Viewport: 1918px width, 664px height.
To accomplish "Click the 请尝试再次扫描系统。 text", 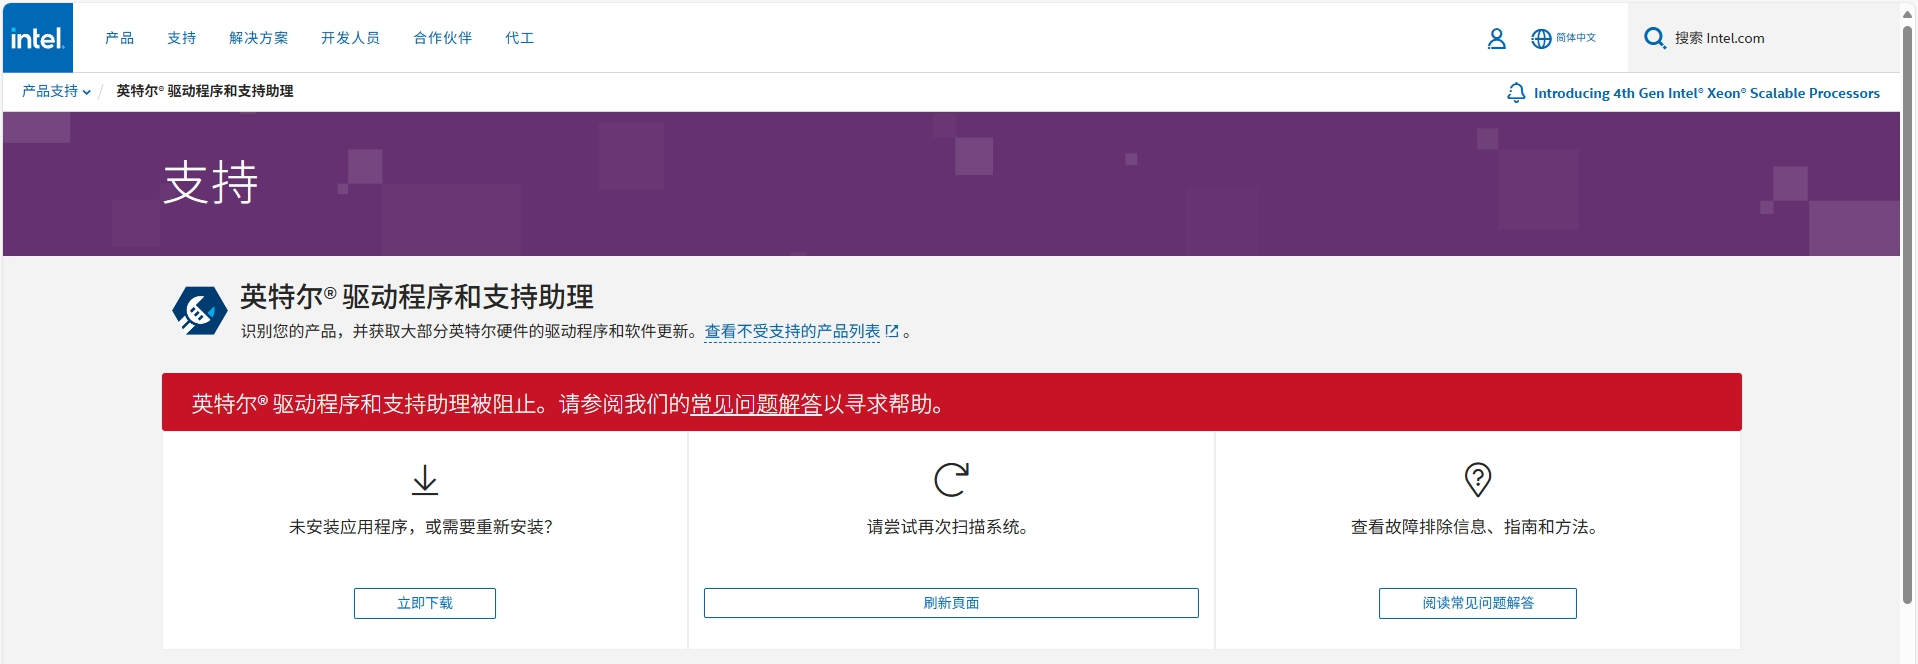I will [x=948, y=527].
